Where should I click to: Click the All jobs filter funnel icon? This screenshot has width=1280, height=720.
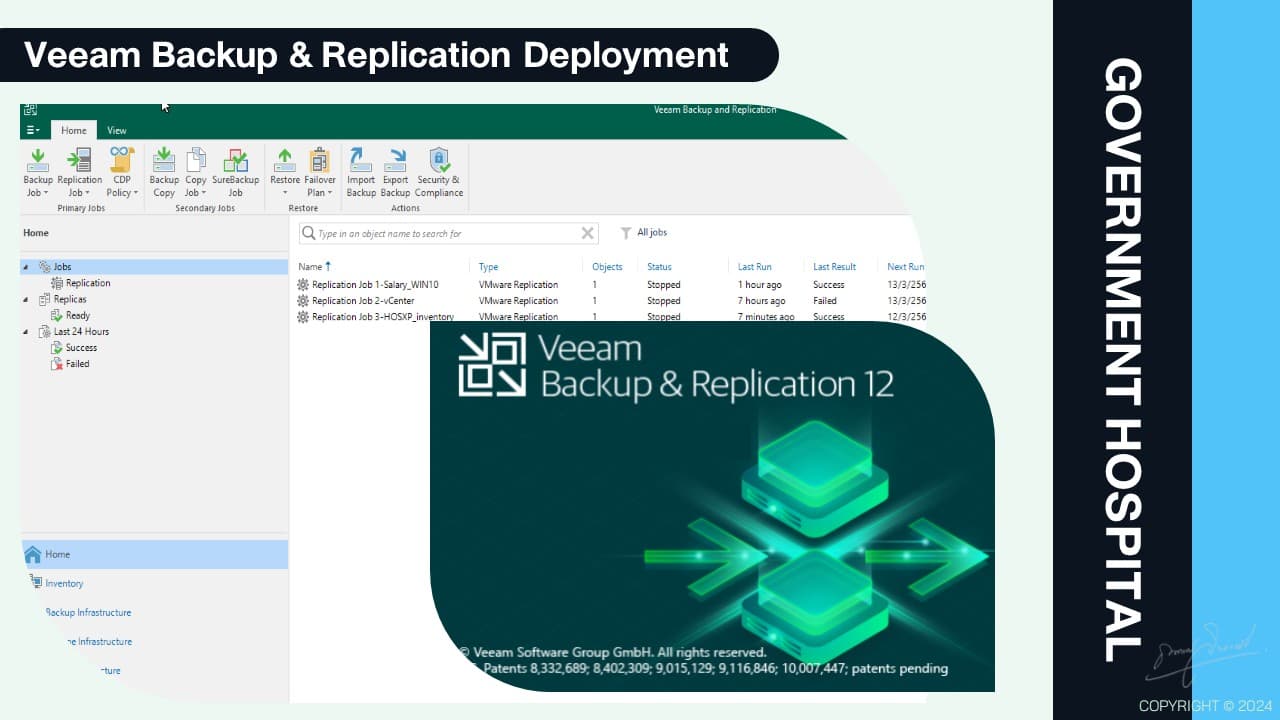click(626, 233)
